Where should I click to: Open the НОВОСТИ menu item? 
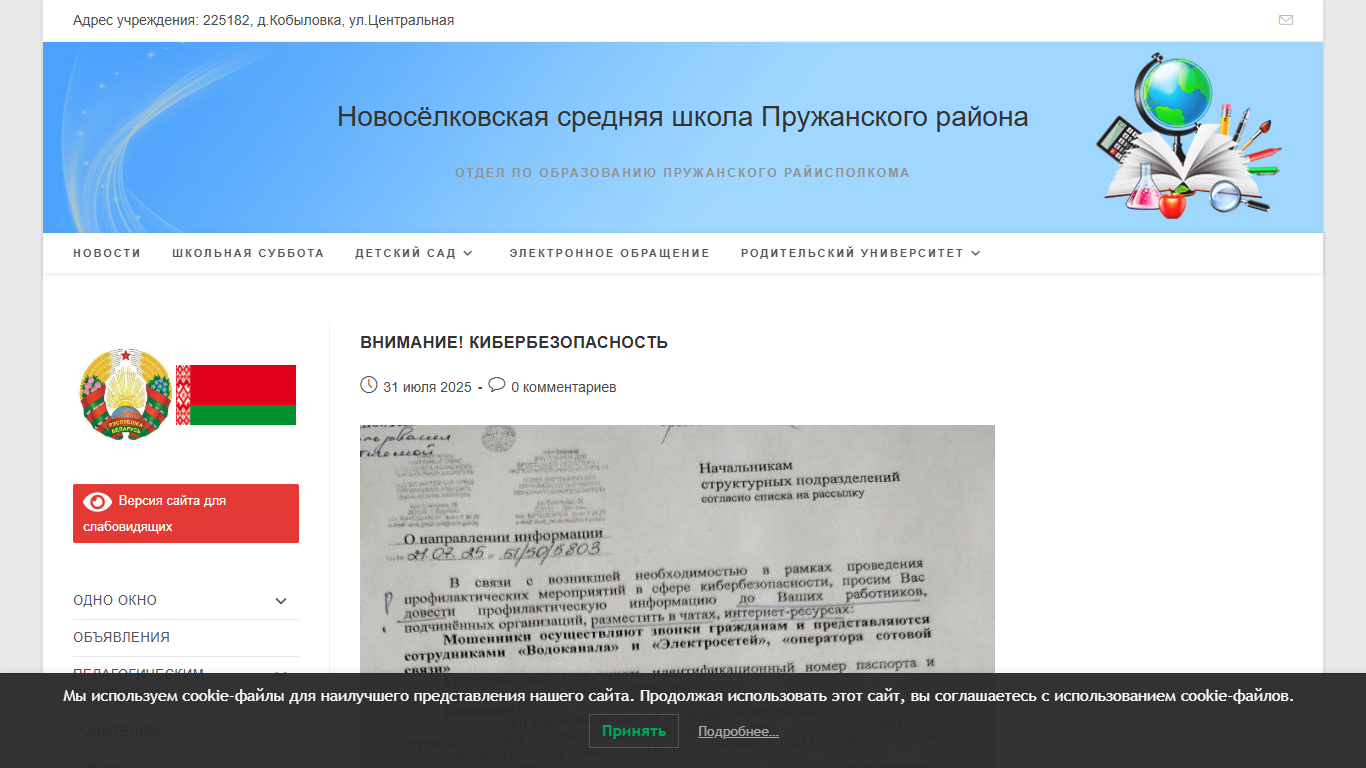[107, 253]
